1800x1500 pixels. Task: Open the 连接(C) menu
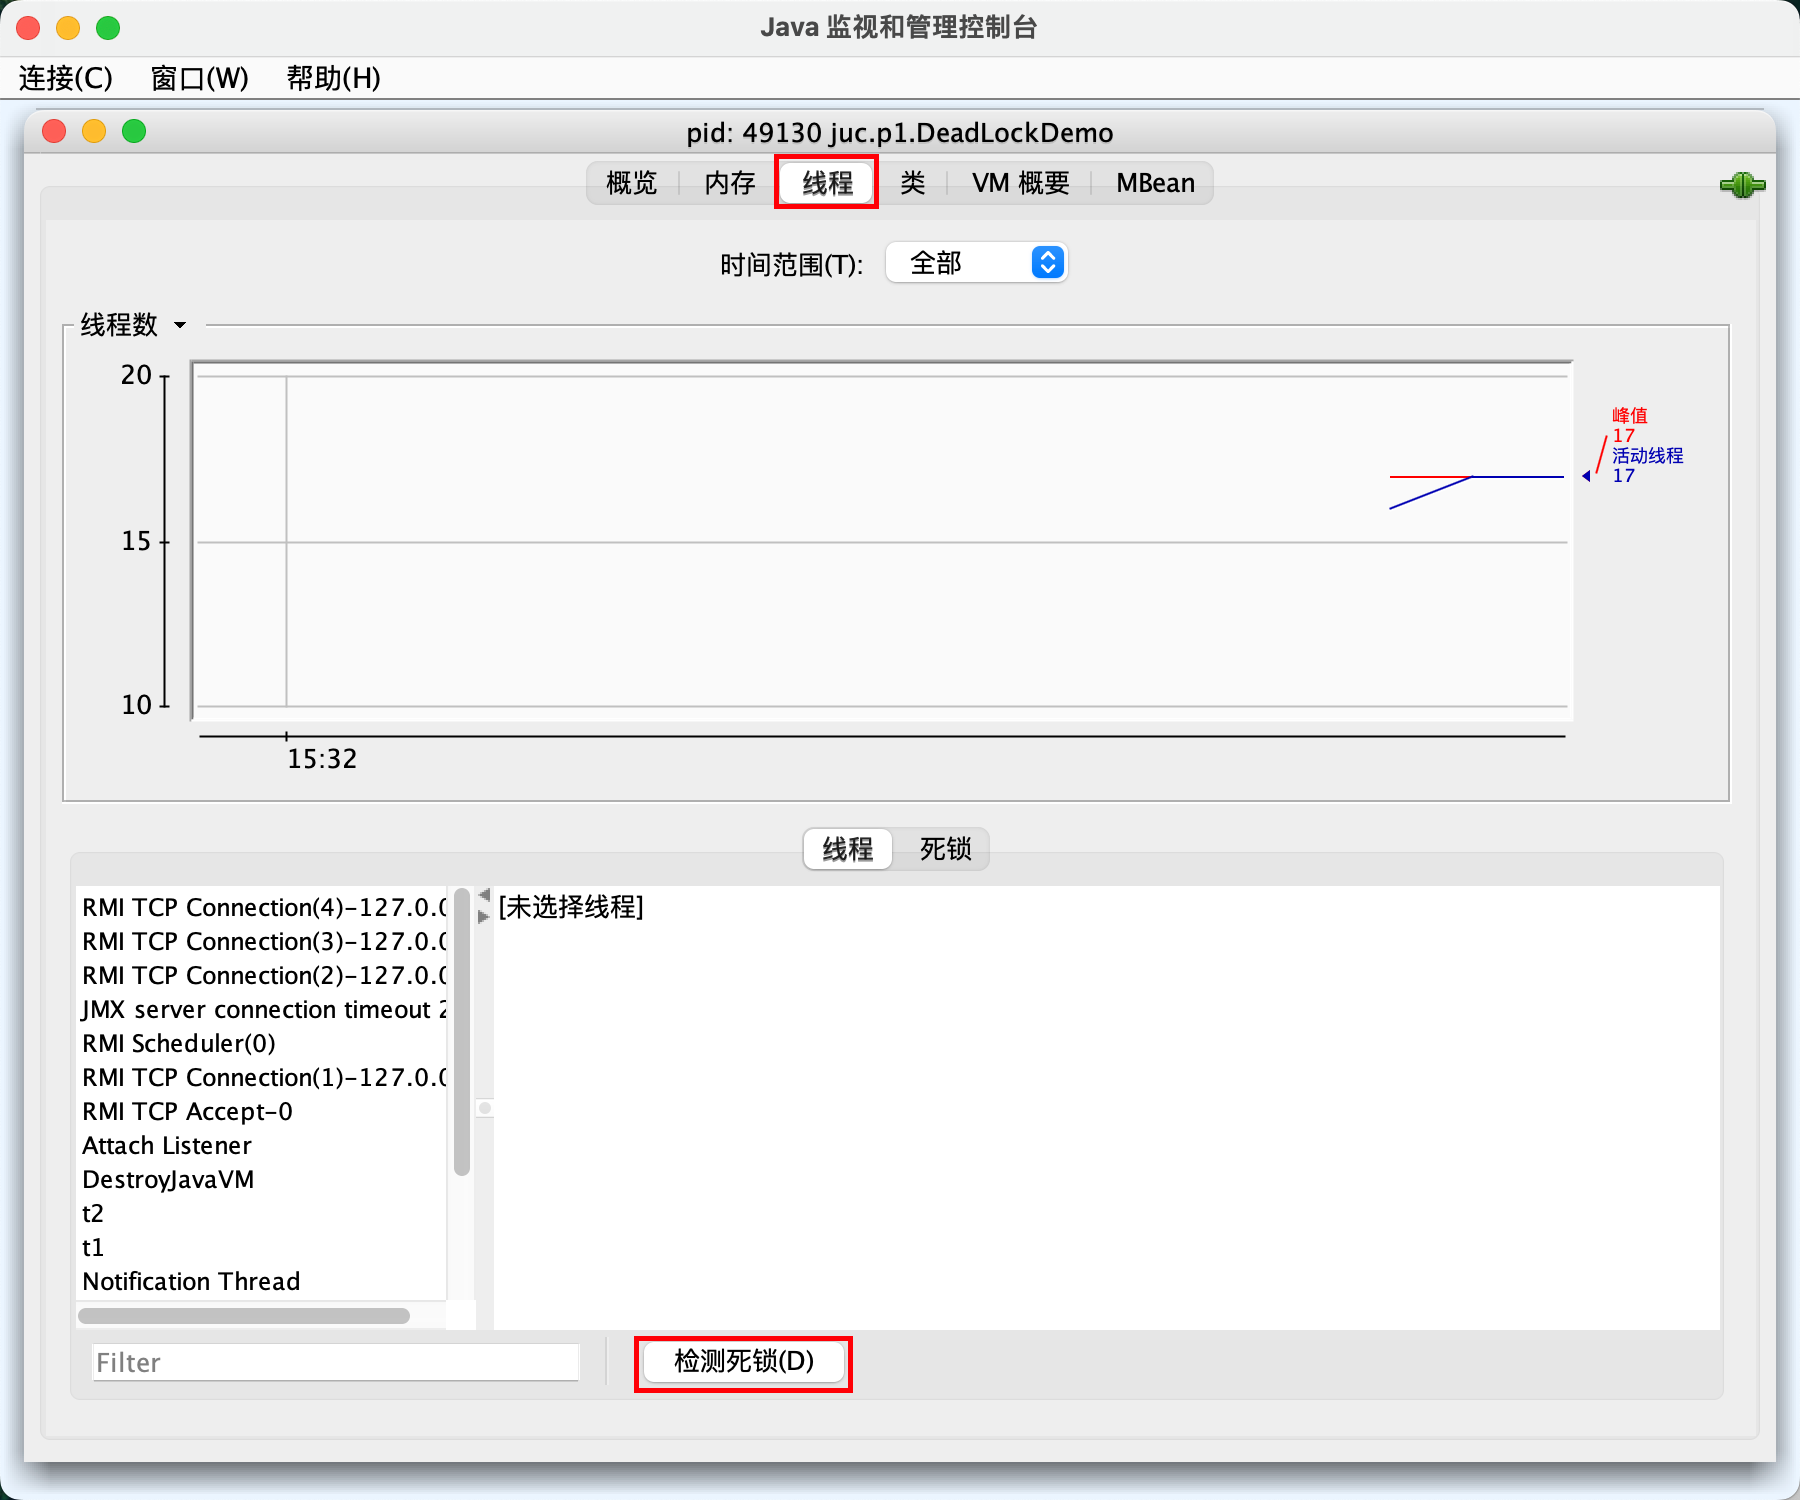(66, 78)
